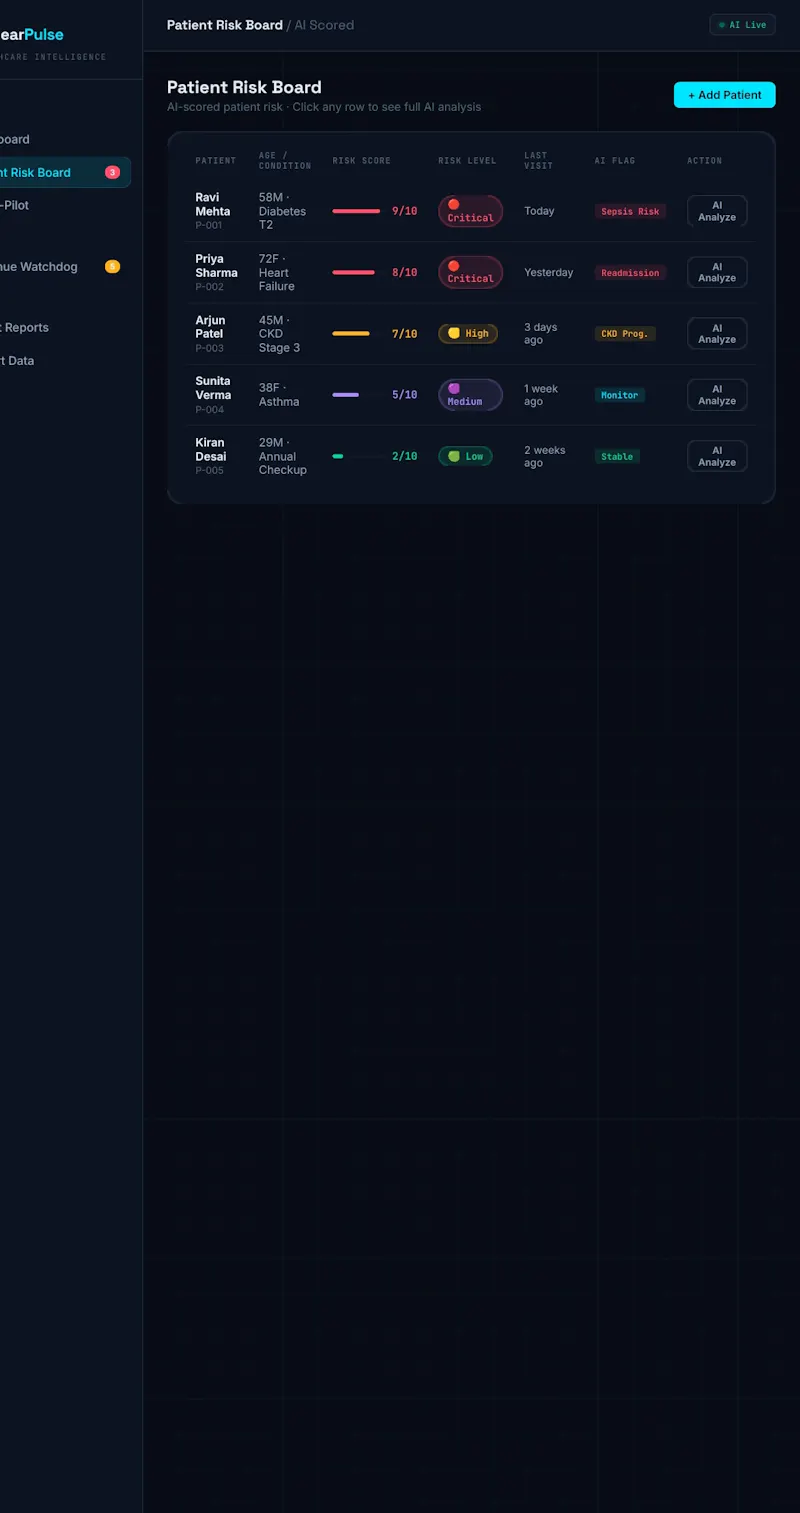This screenshot has width=800, height=1513.
Task: Click the Risk Score column header
Action: [362, 161]
